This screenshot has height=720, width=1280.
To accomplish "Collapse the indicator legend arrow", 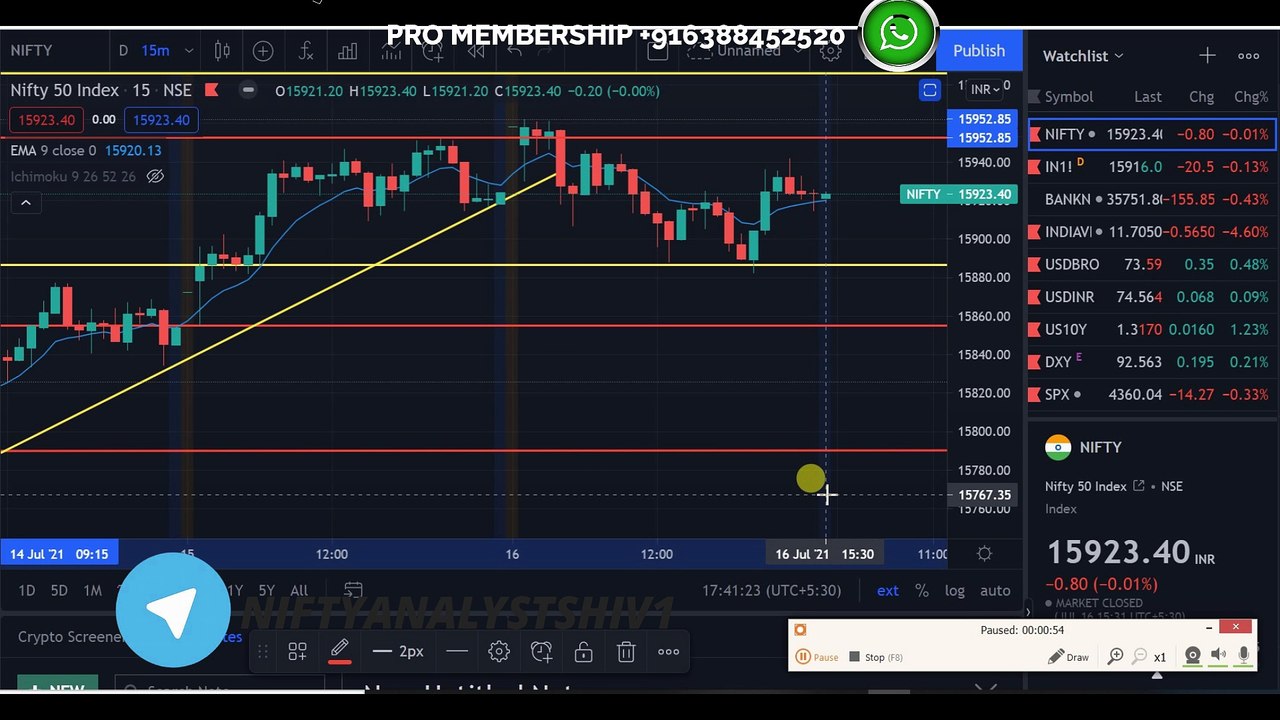I will click(x=26, y=203).
